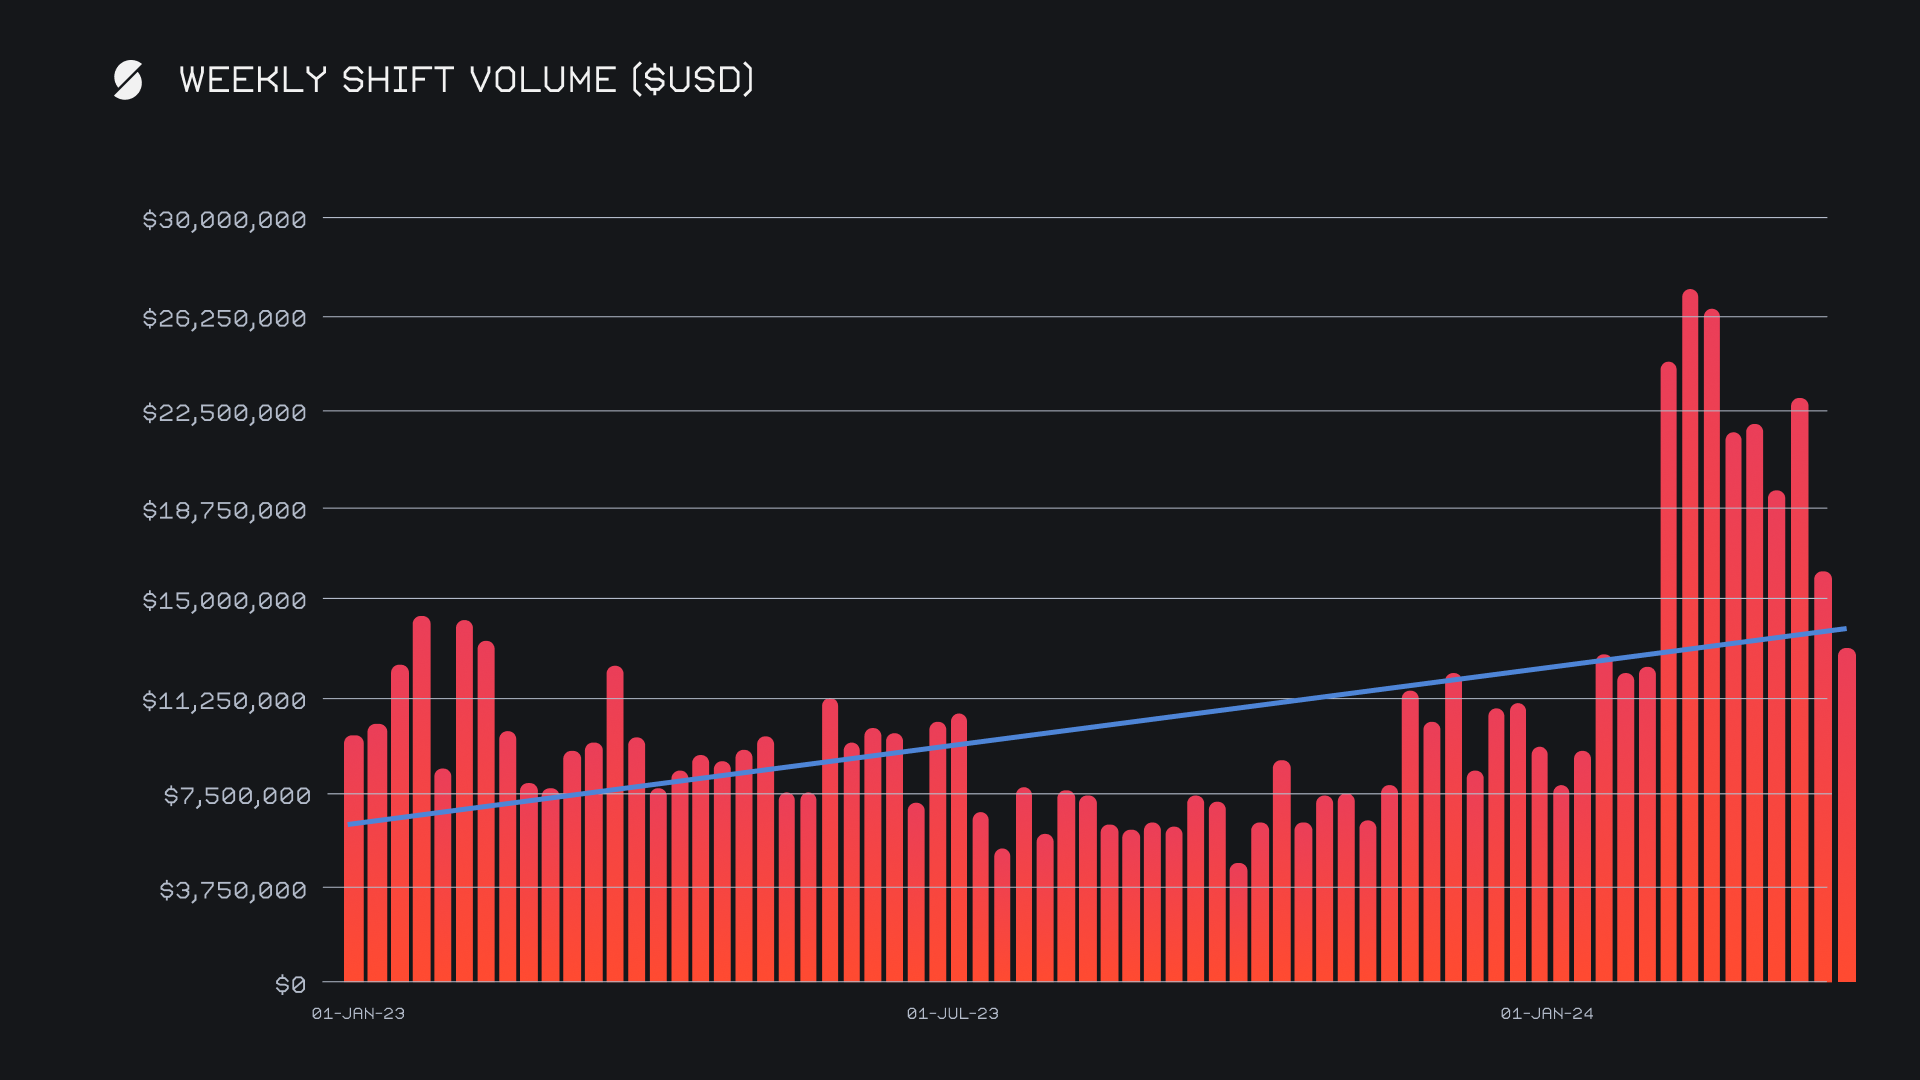
Task: Click the Weekly Shift Volume title
Action: pos(466,80)
